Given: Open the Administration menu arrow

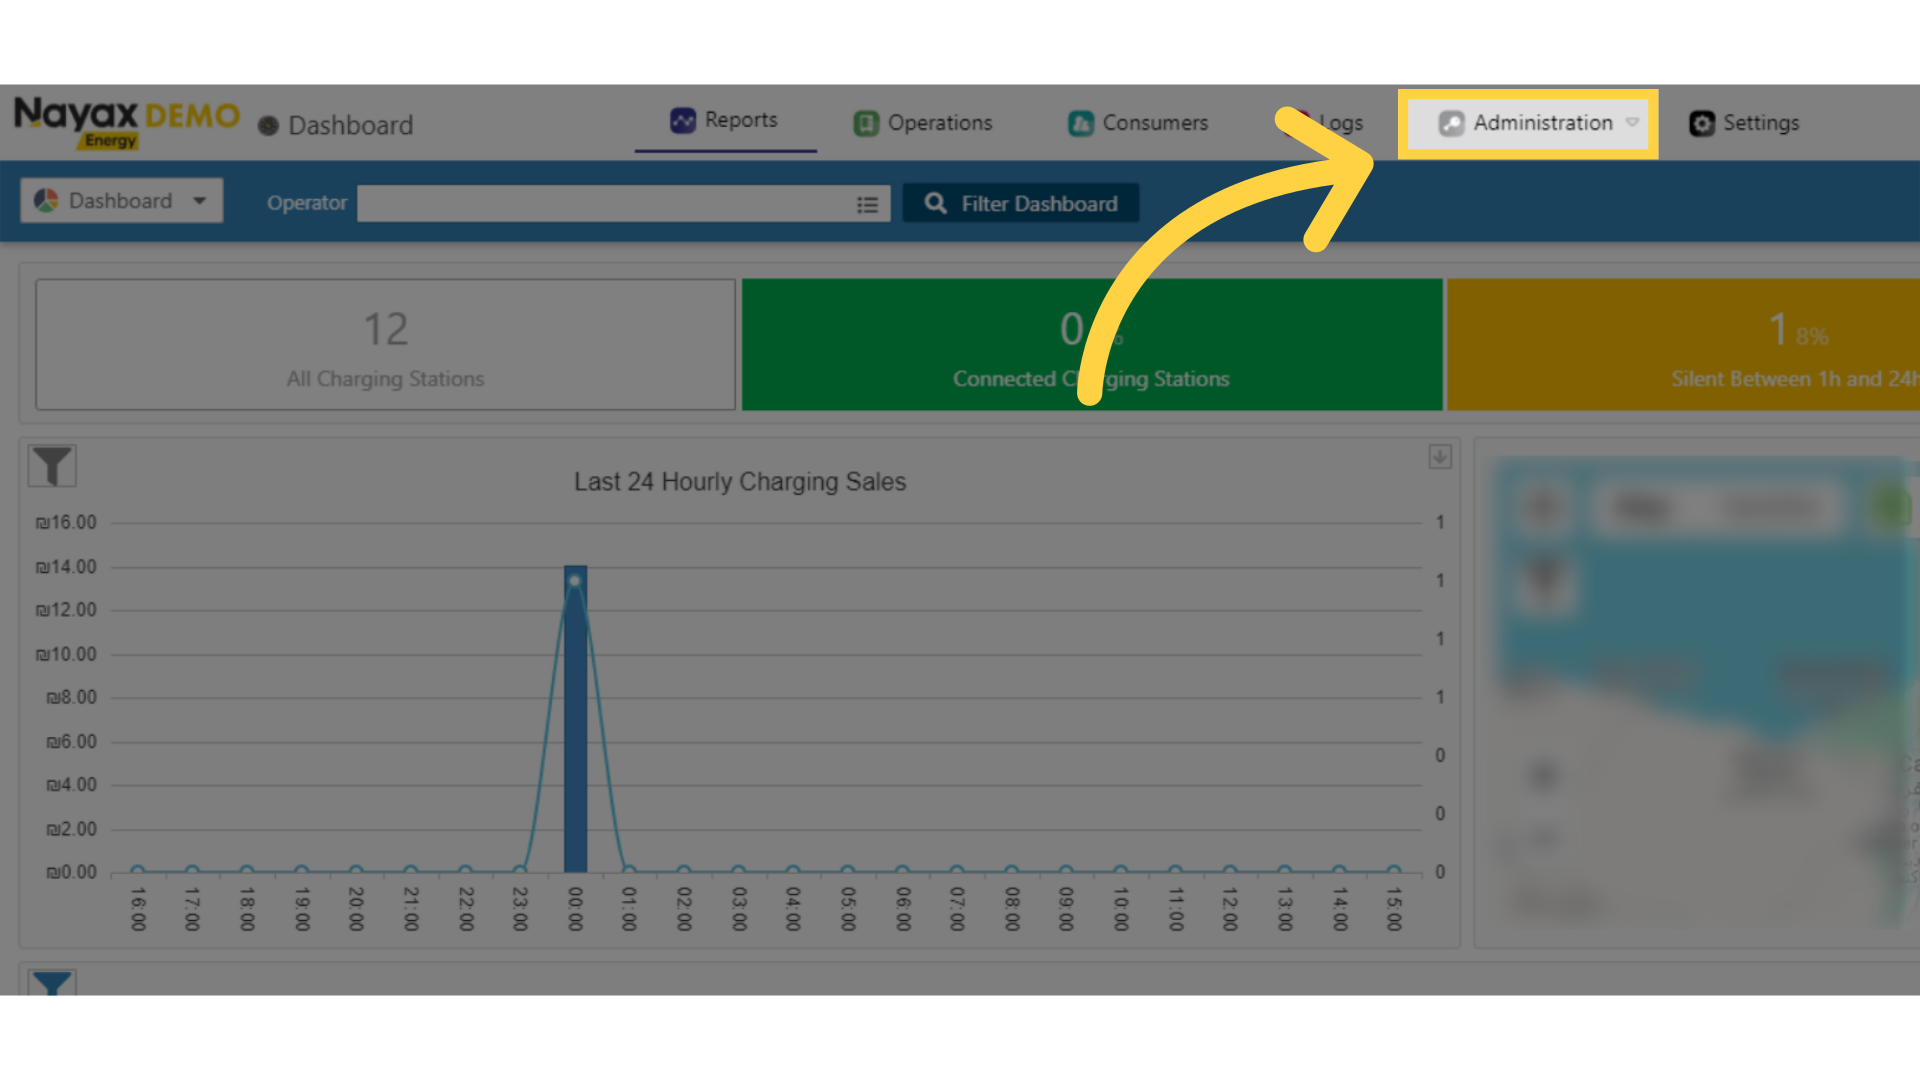Looking at the screenshot, I should pyautogui.click(x=1632, y=122).
